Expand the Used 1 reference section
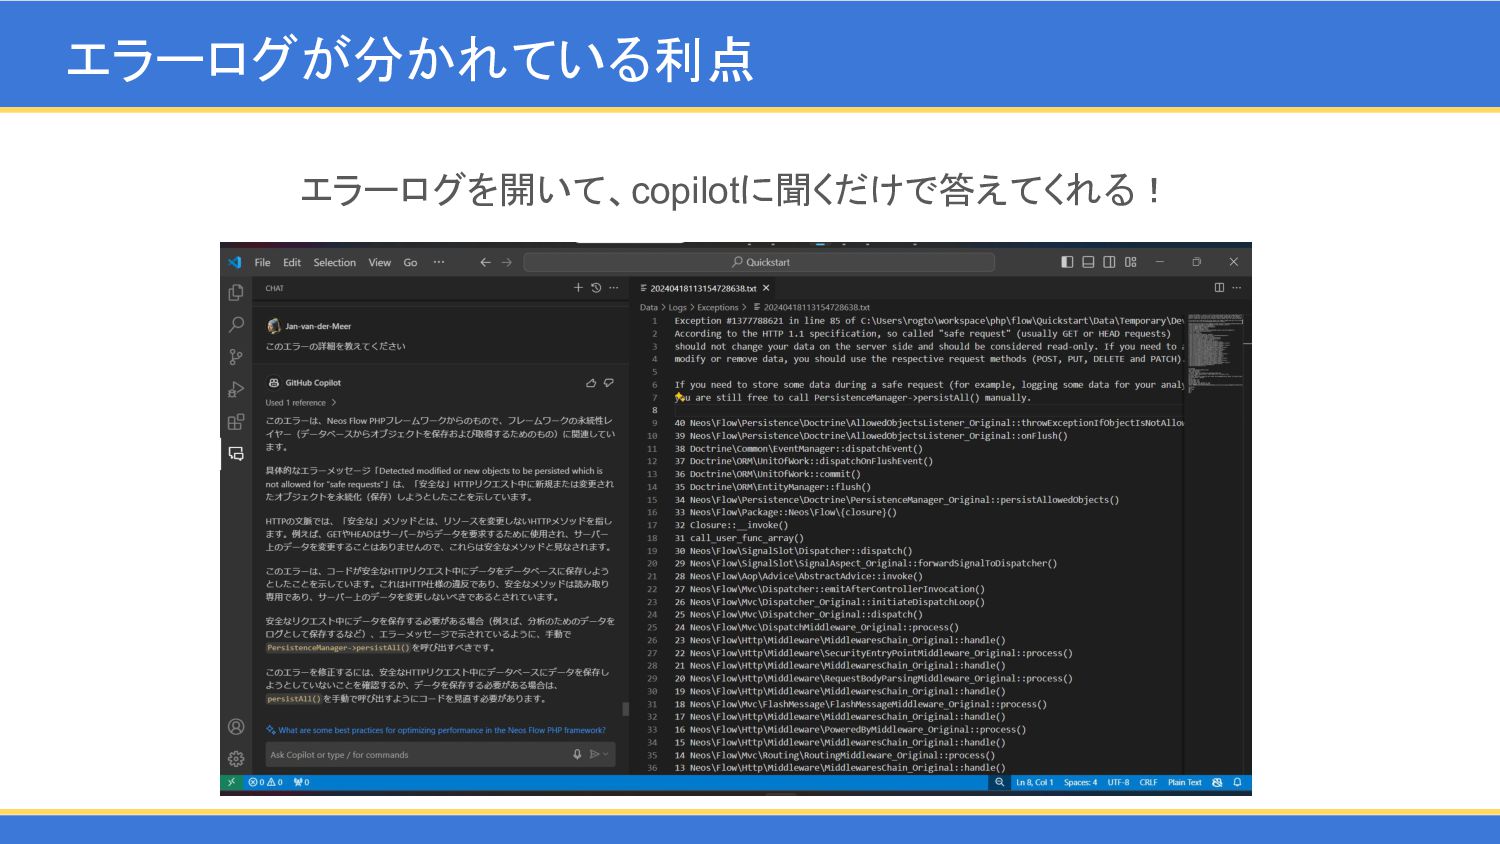Viewport: 1500px width, 844px height. click(x=300, y=403)
